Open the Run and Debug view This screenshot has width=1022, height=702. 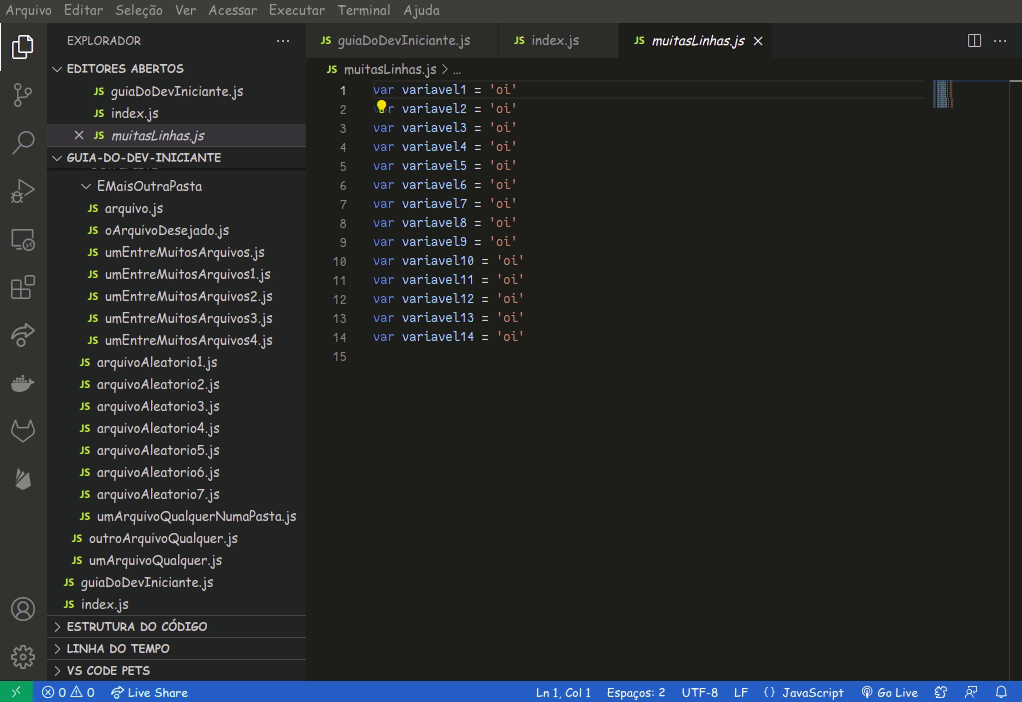click(22, 191)
